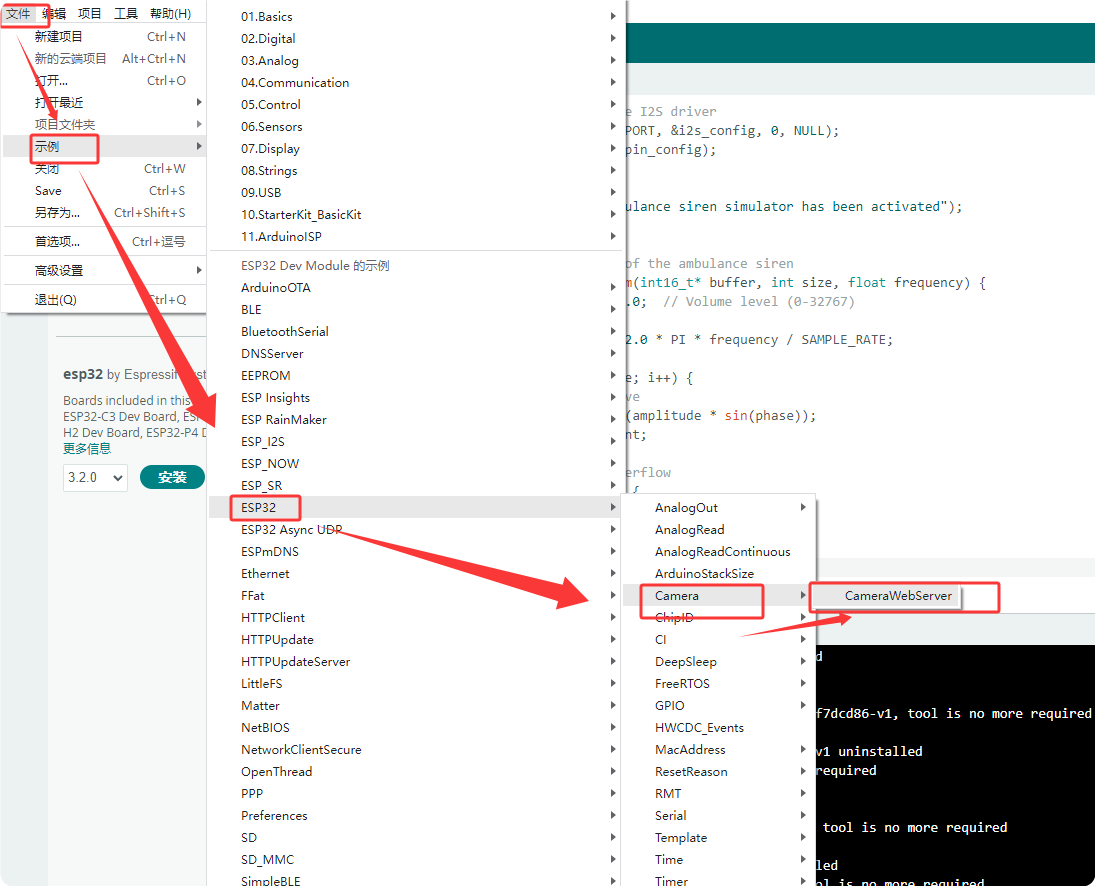Open 首选项... preferences entry
Image resolution: width=1095 pixels, height=886 pixels.
pos(105,242)
